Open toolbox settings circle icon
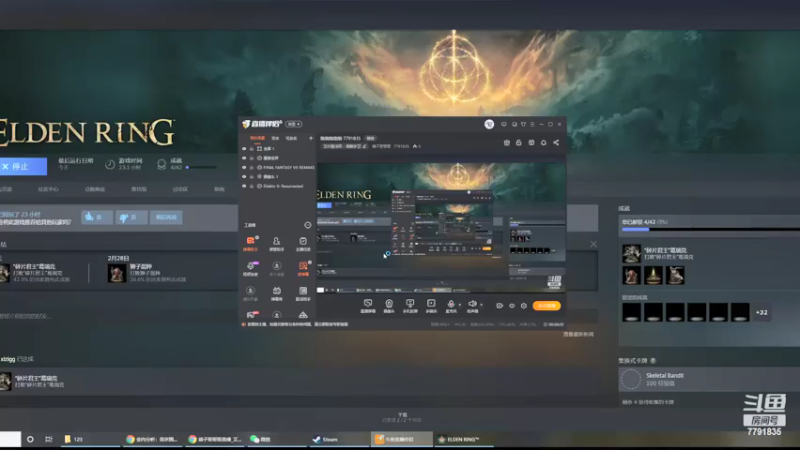The width and height of the screenshot is (800, 450). tap(308, 225)
